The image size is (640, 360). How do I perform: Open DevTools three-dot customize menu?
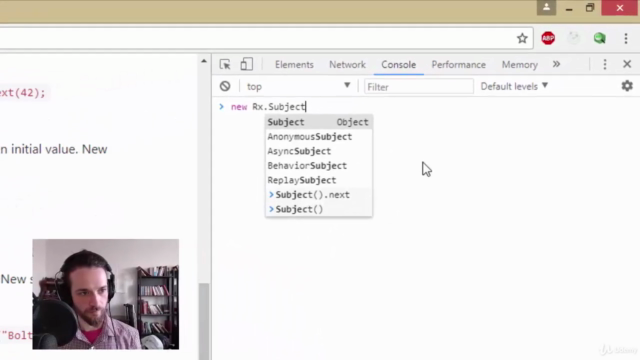(605, 64)
